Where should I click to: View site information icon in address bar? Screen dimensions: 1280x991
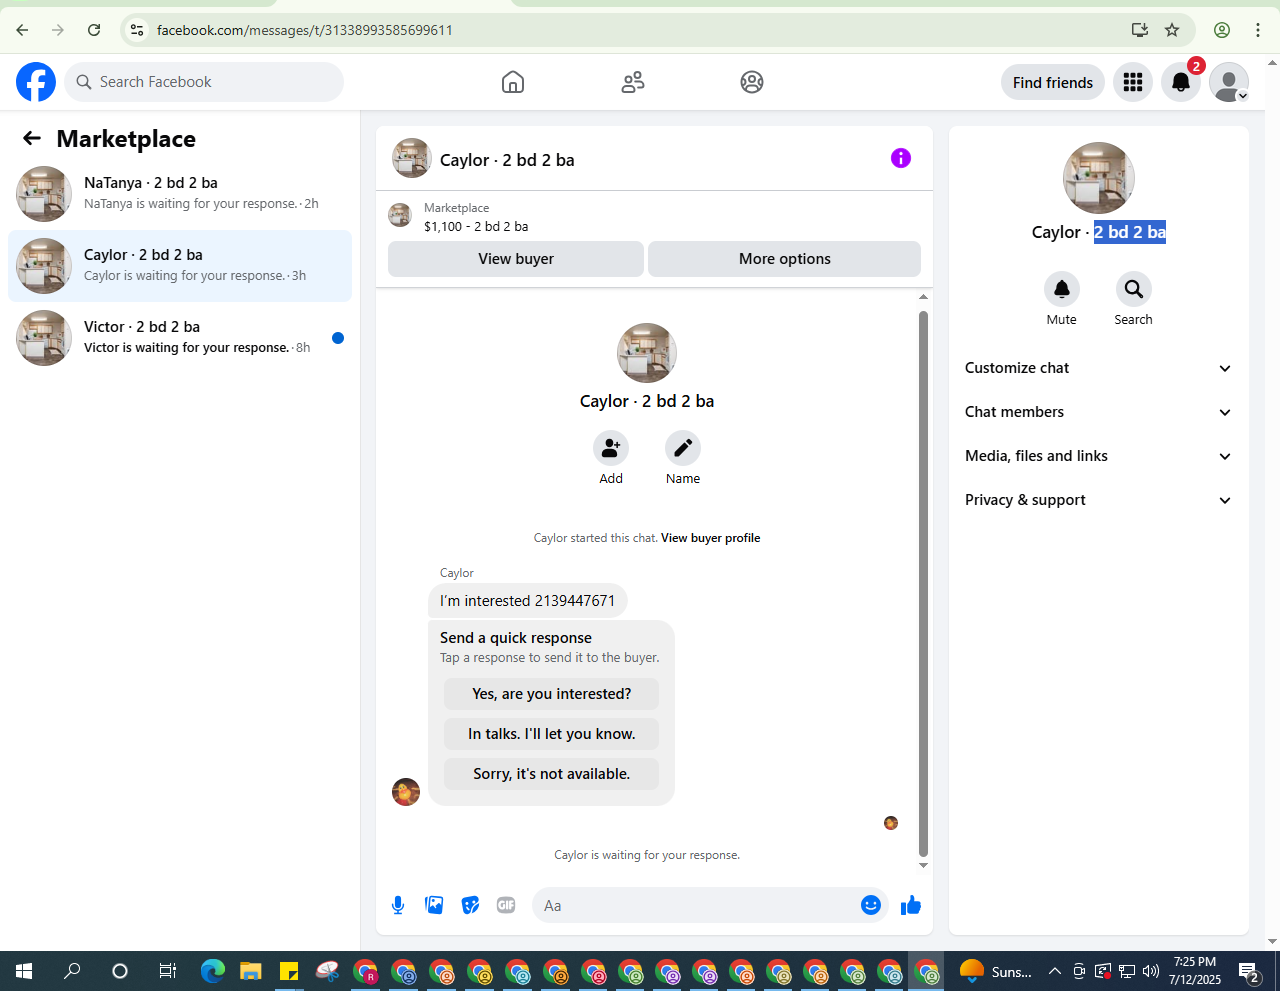tap(137, 30)
